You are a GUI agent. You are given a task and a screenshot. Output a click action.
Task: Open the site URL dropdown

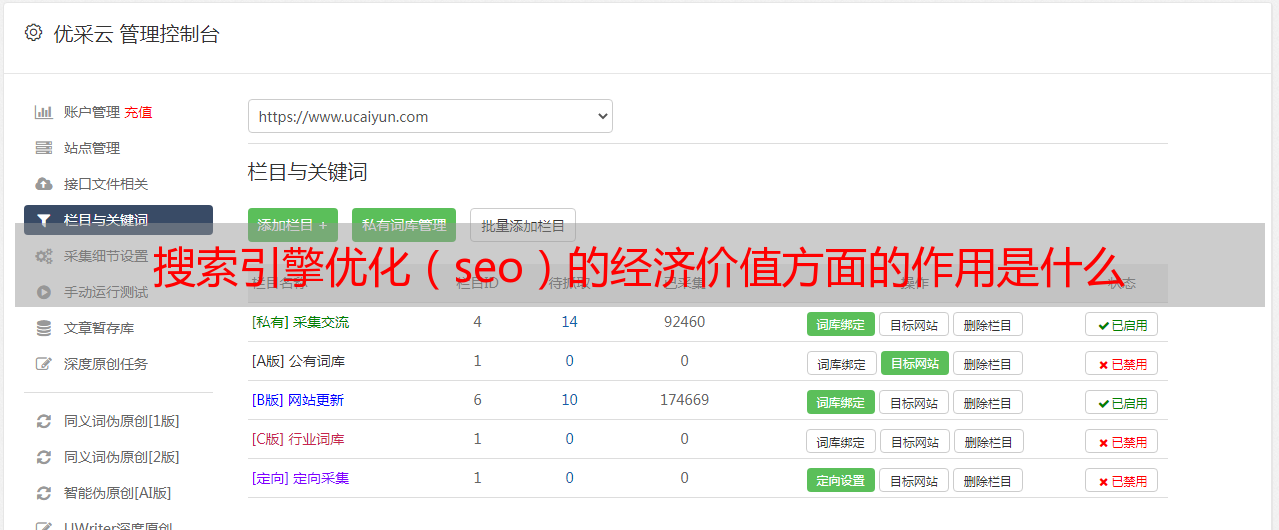pyautogui.click(x=430, y=116)
